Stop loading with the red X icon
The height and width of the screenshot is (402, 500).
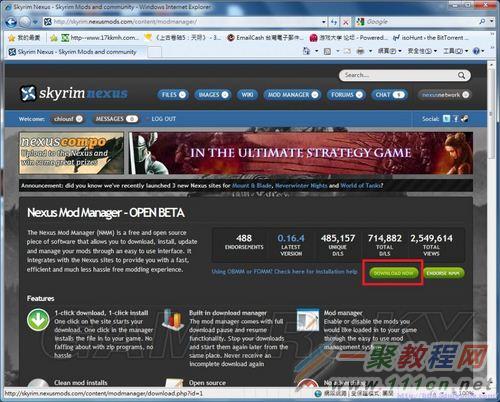point(346,22)
